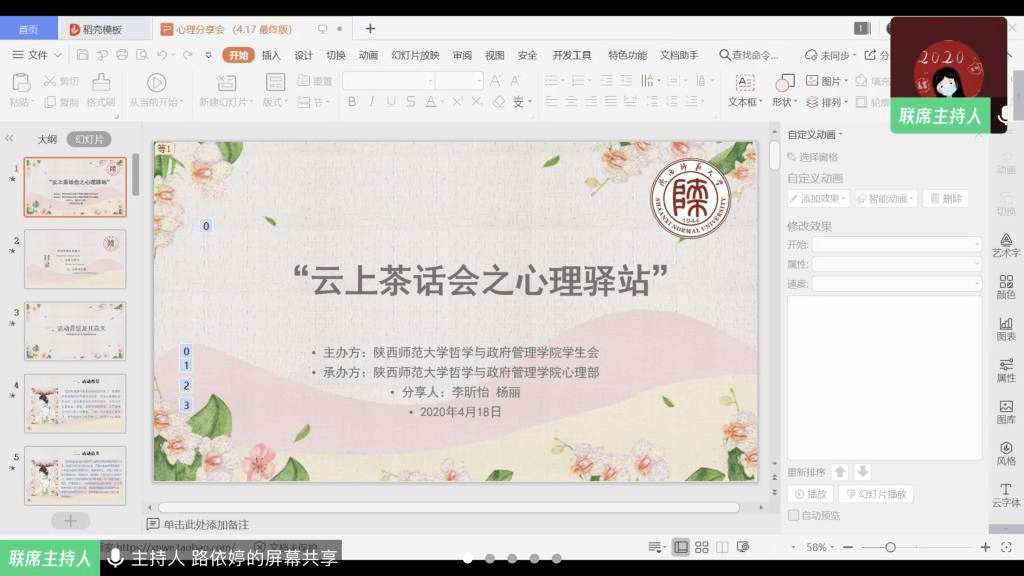Image resolution: width=1024 pixels, height=576 pixels.
Task: Open the Cloud Fonts sidebar icon
Action: coord(1006,489)
